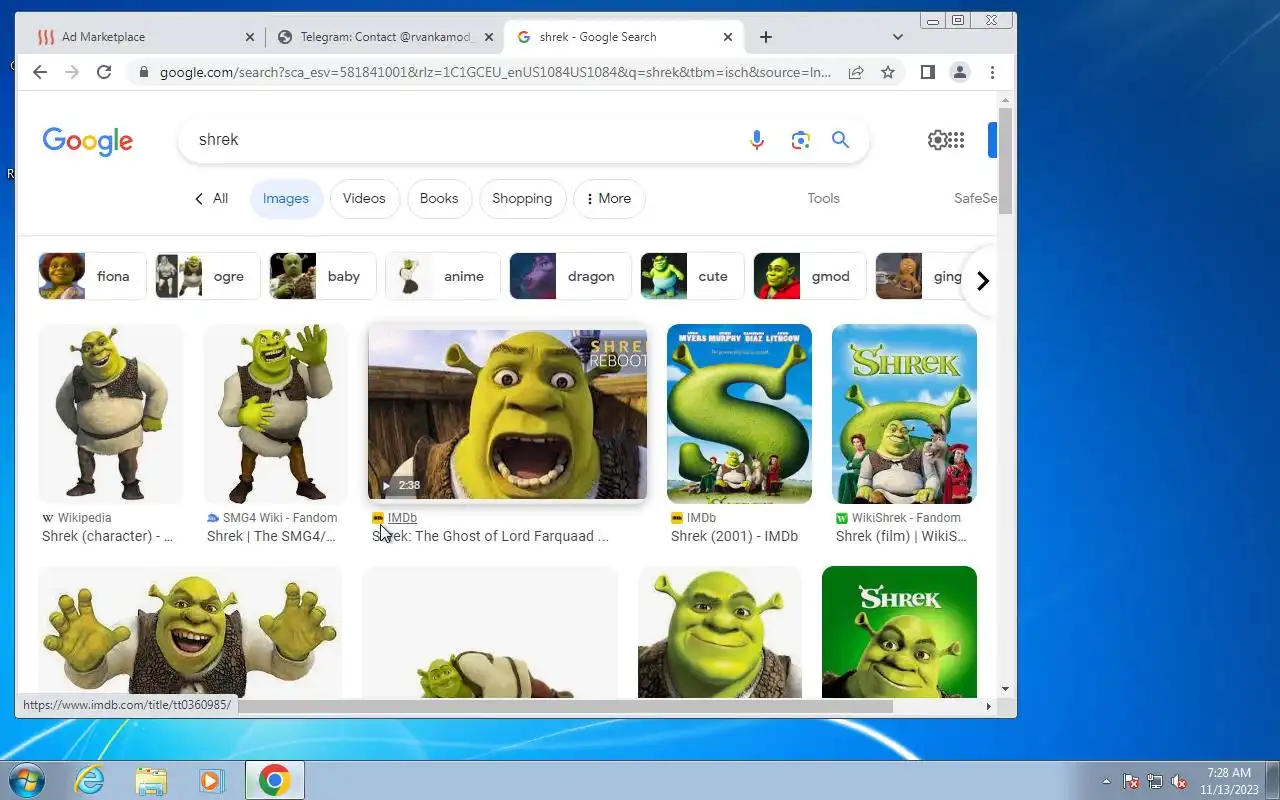Go back to All results

(x=211, y=198)
